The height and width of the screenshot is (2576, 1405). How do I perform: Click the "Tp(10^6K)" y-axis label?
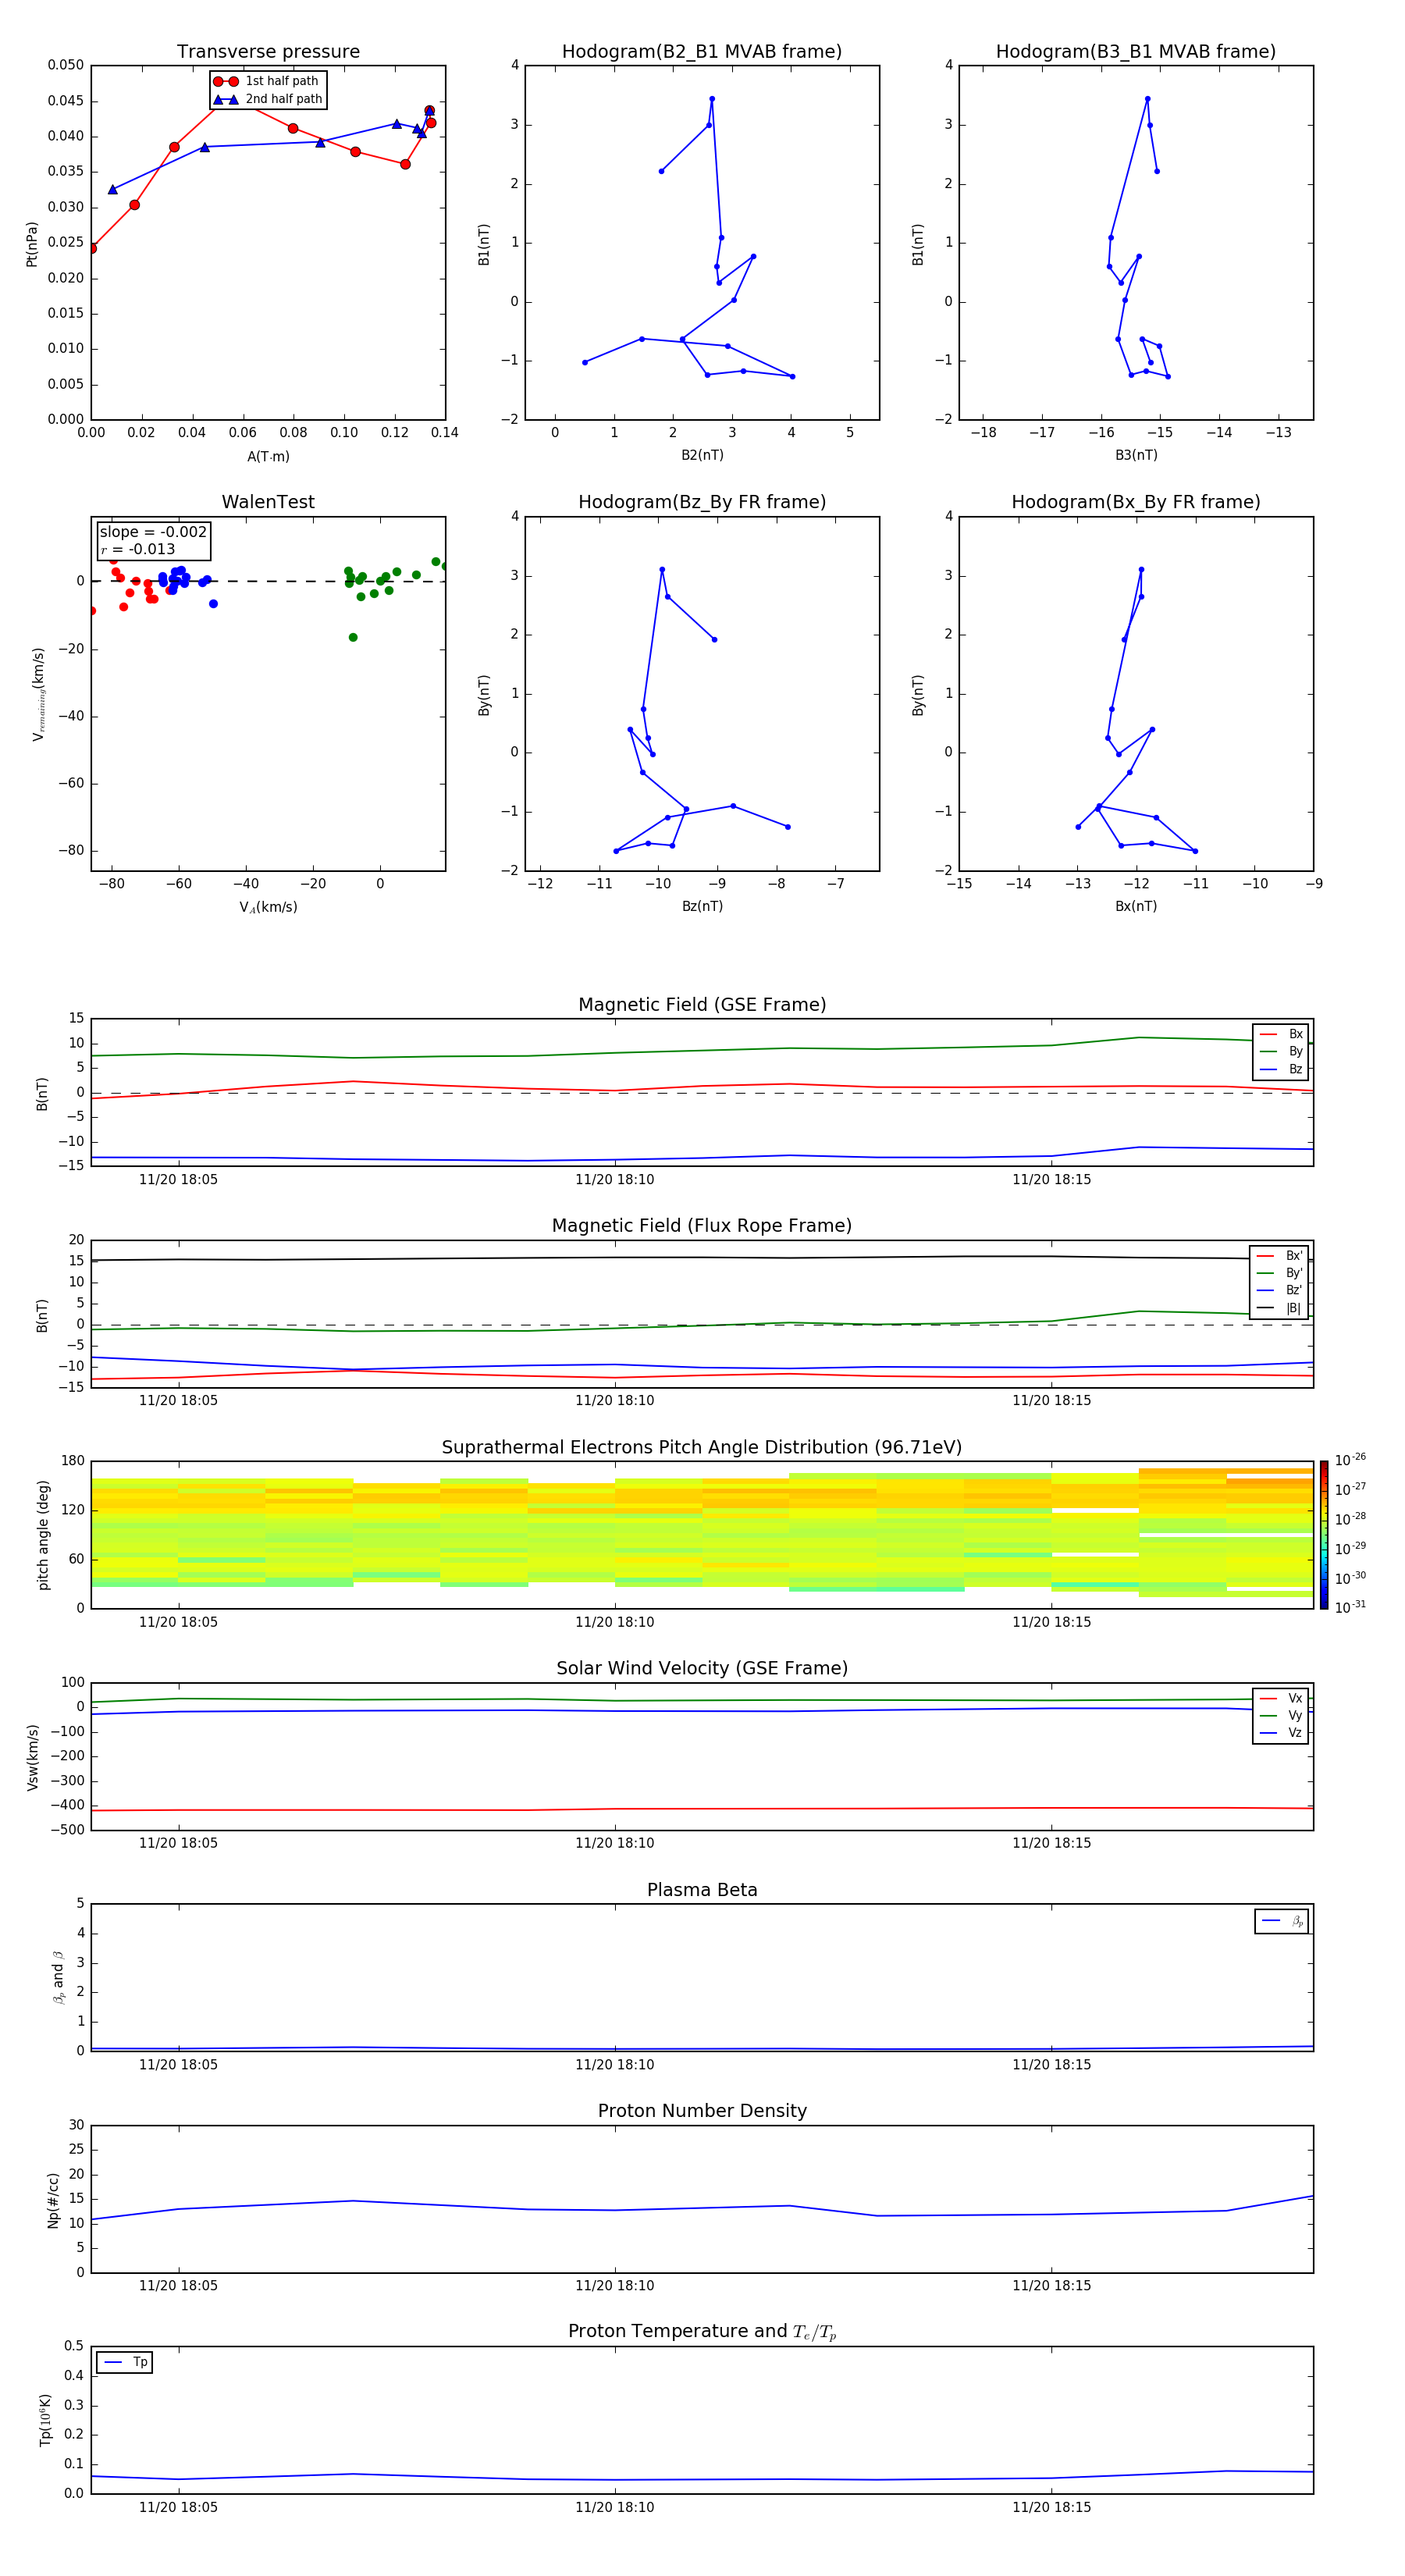pos(45,2420)
